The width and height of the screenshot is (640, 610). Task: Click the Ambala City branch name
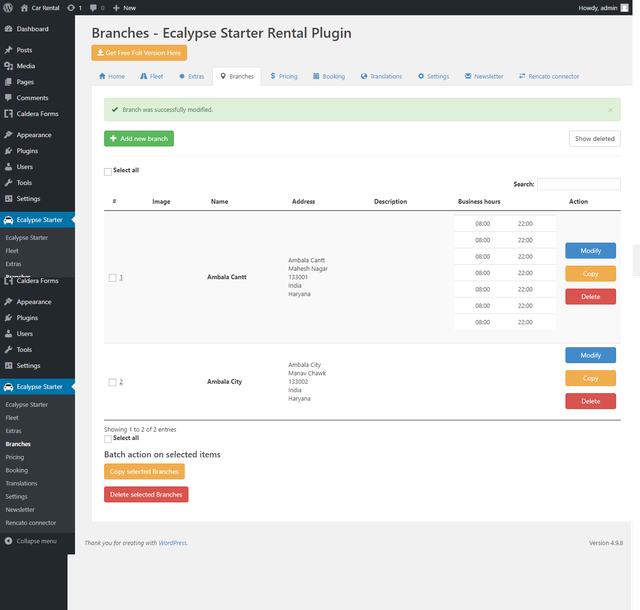point(224,381)
